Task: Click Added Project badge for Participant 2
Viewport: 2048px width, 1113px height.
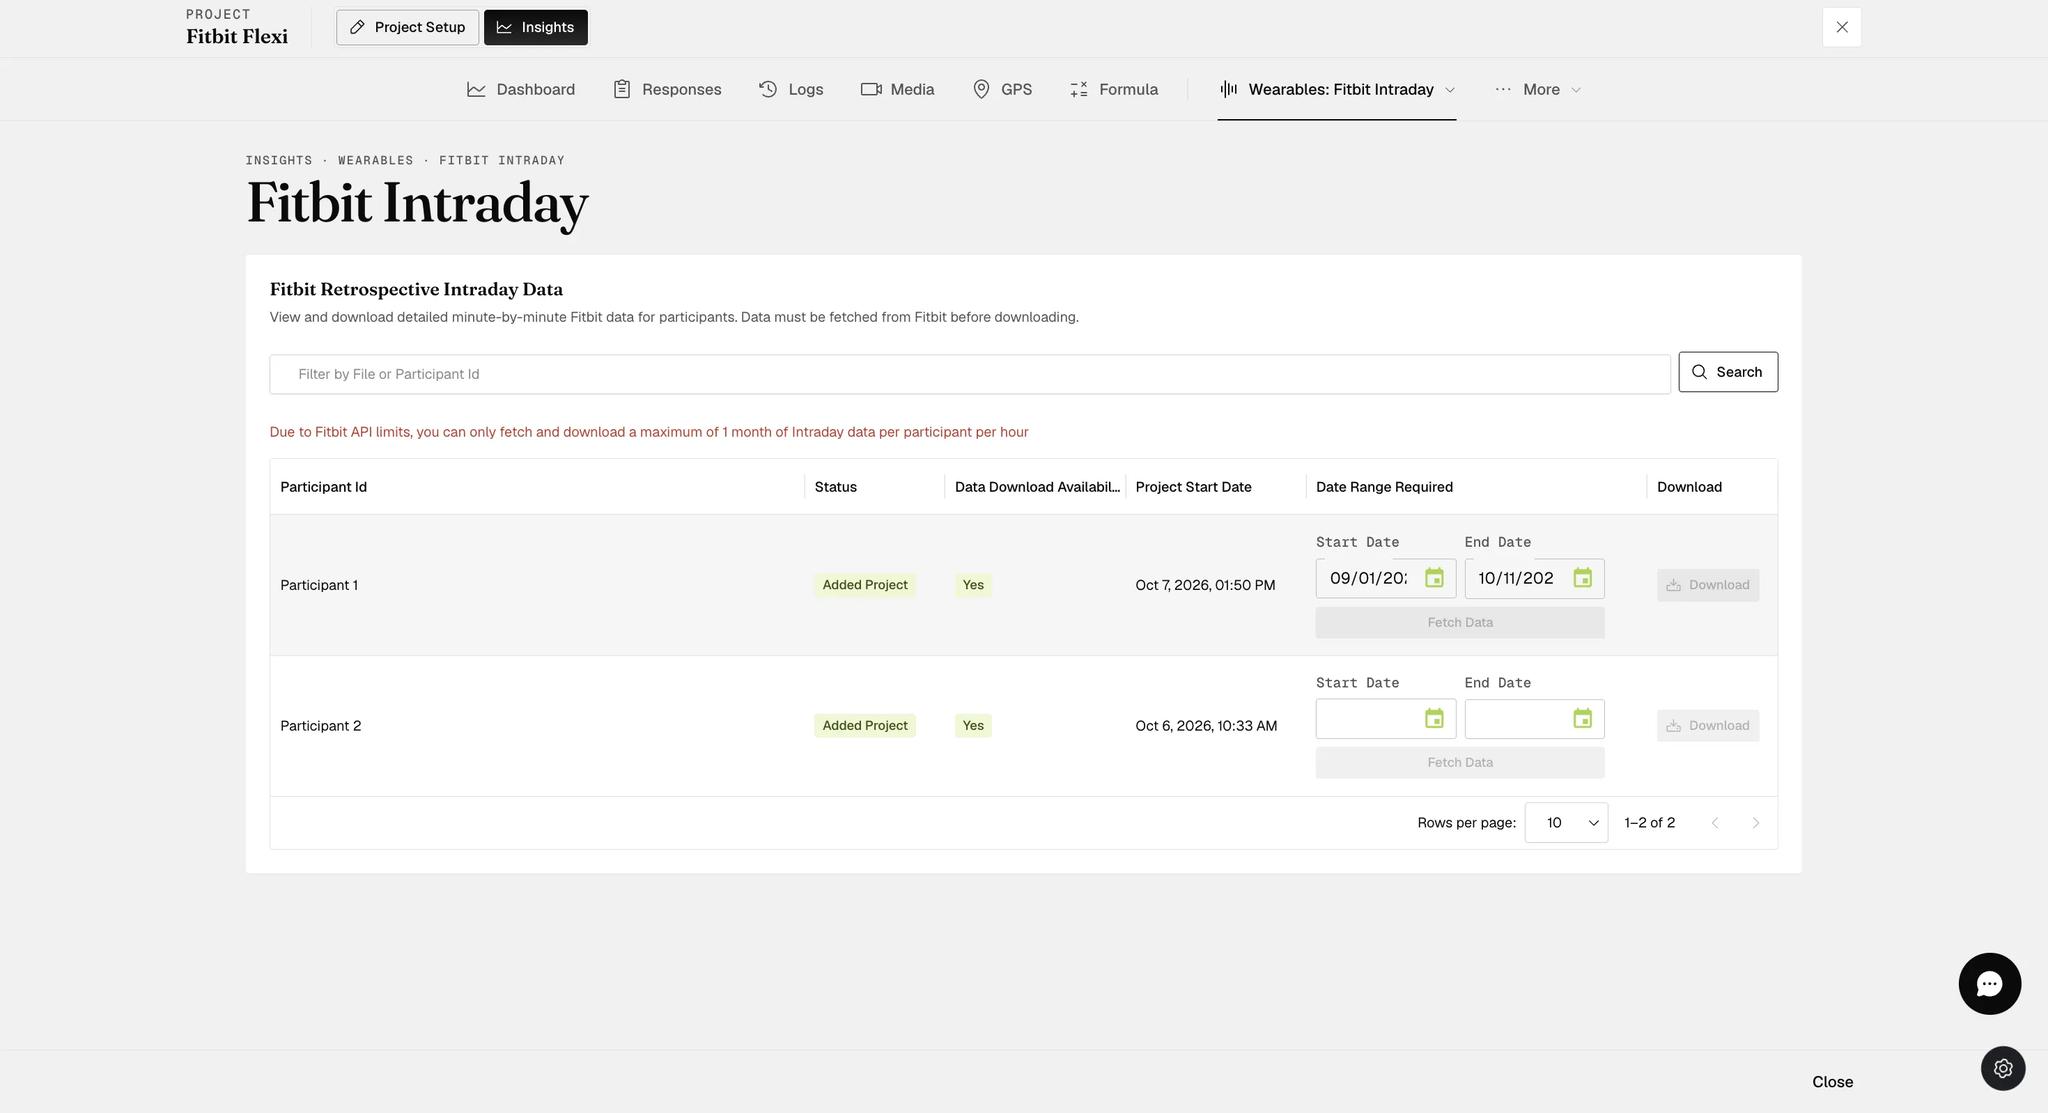Action: 865,726
